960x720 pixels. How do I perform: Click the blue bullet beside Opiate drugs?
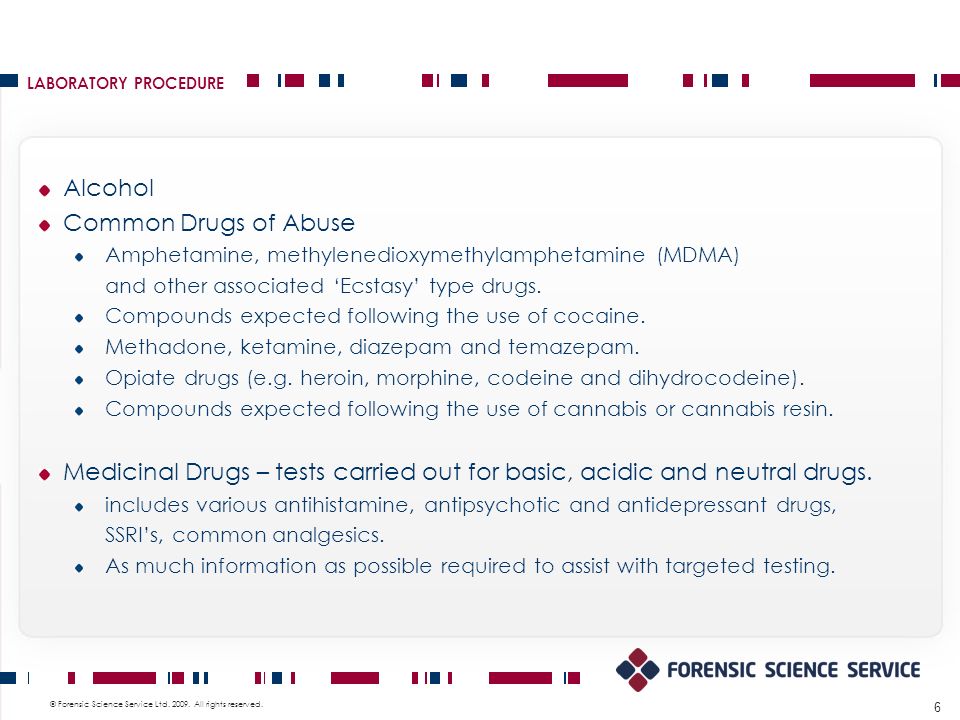click(79, 380)
